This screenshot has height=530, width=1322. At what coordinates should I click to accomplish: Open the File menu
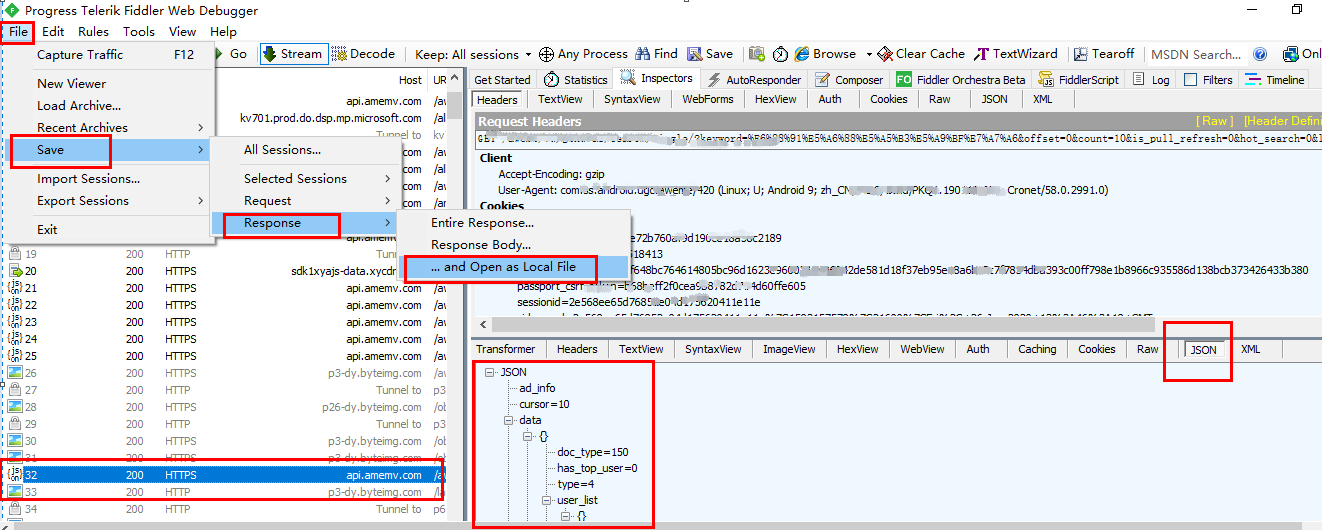(19, 31)
